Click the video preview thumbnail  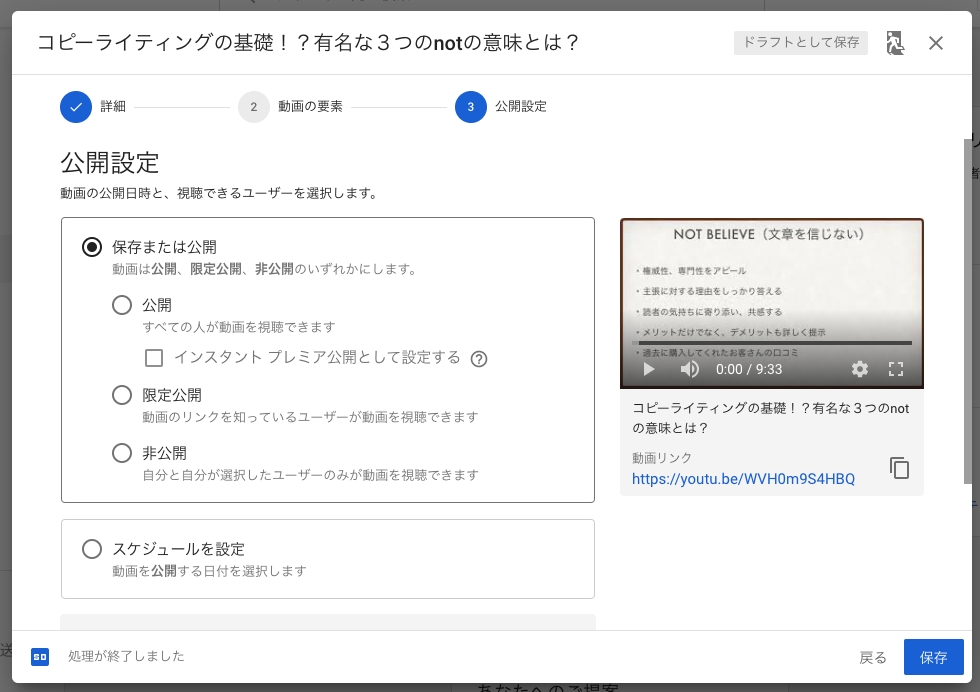click(x=772, y=285)
